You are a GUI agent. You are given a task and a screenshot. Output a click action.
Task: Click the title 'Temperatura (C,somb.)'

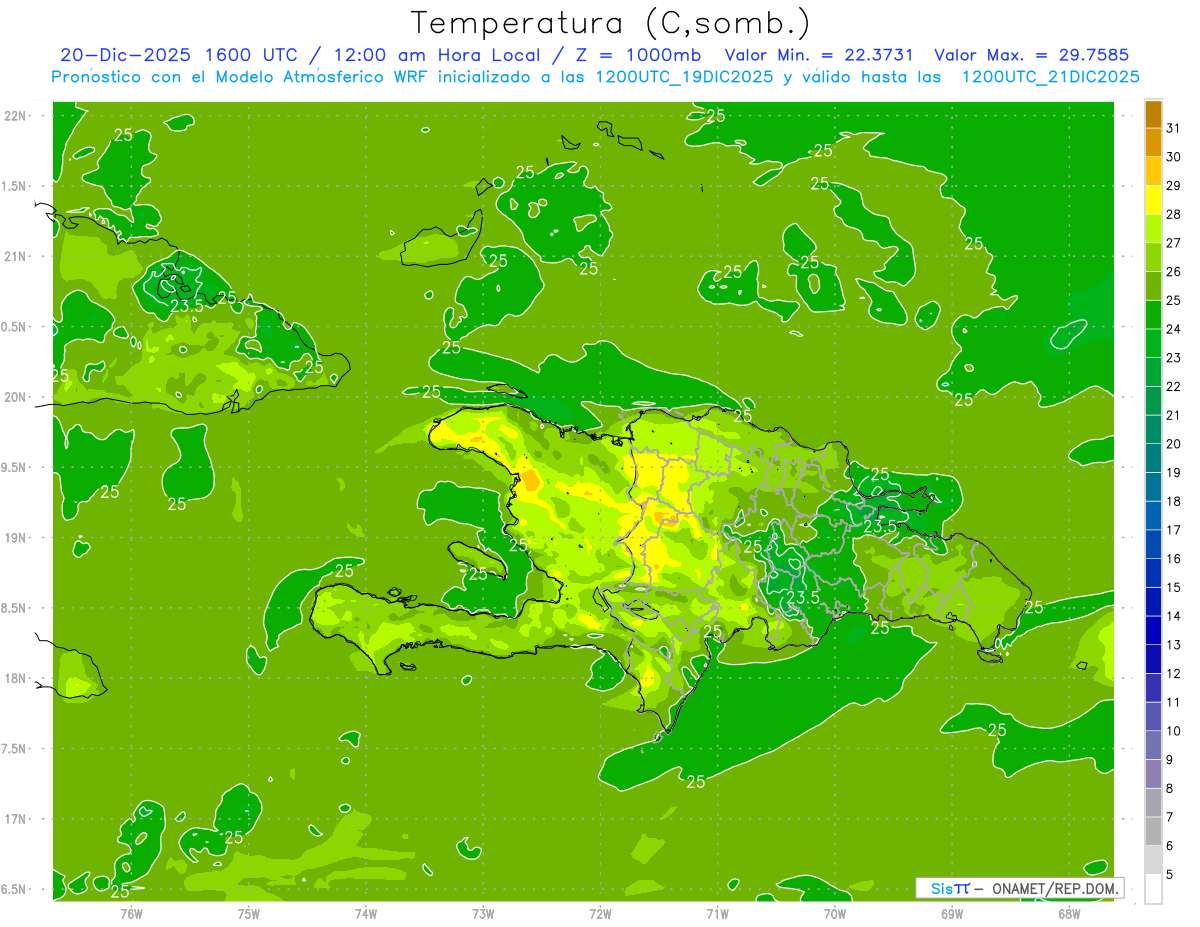(x=611, y=23)
